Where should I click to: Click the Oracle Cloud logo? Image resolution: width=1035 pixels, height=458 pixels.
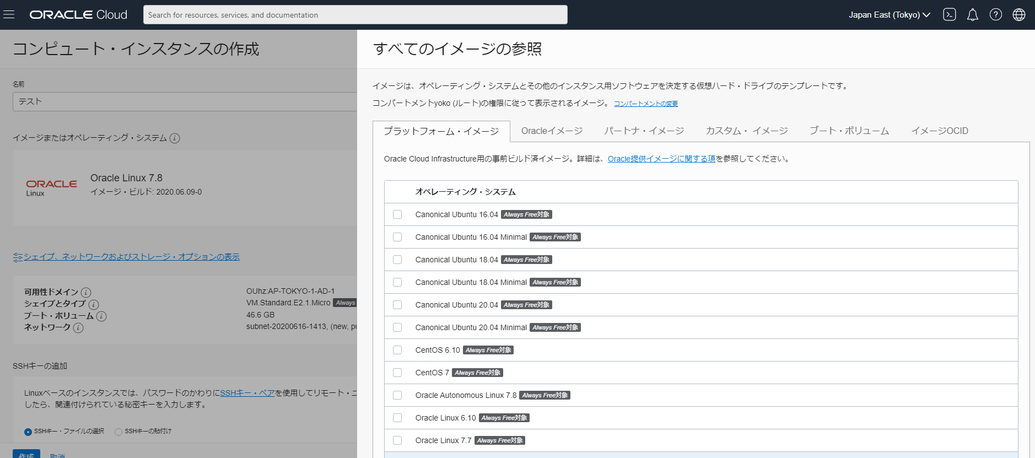(x=78, y=15)
